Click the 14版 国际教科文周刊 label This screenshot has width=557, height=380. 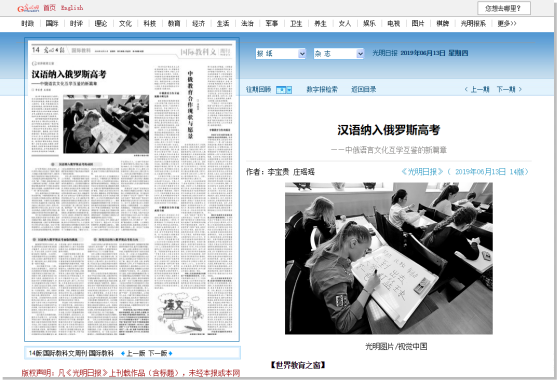click(x=71, y=353)
